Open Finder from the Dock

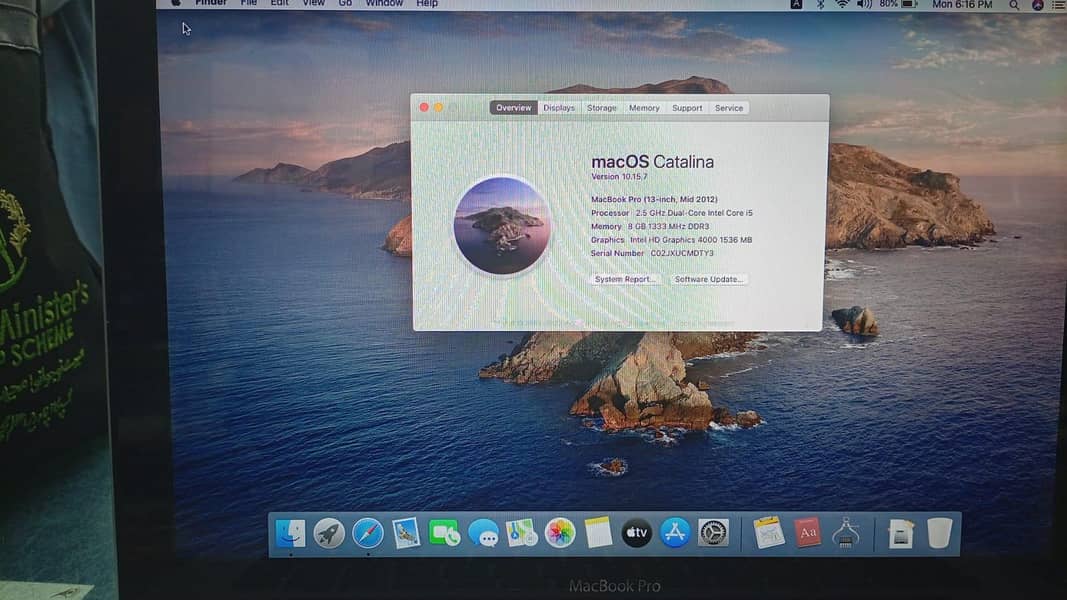291,533
